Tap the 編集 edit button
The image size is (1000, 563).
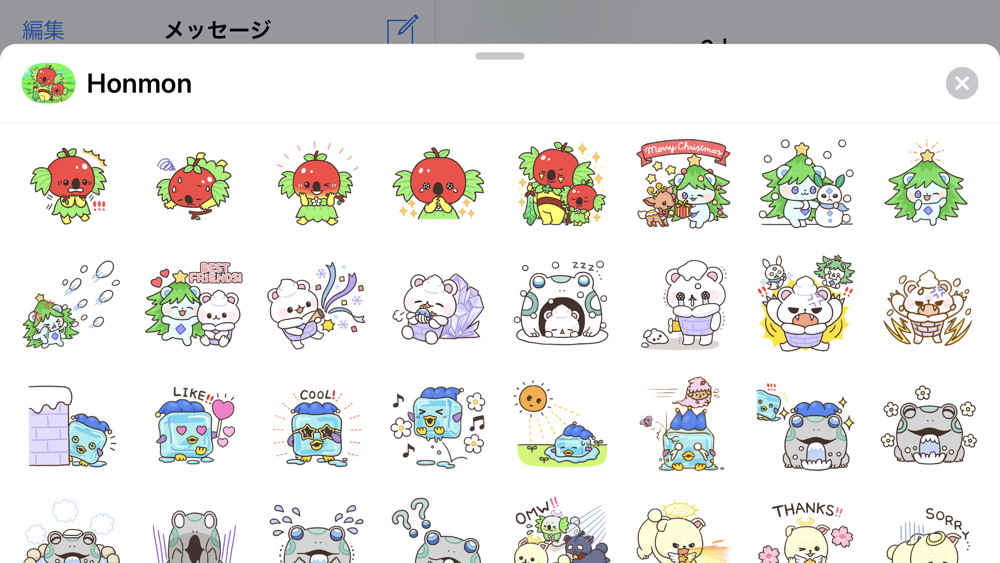coord(43,30)
